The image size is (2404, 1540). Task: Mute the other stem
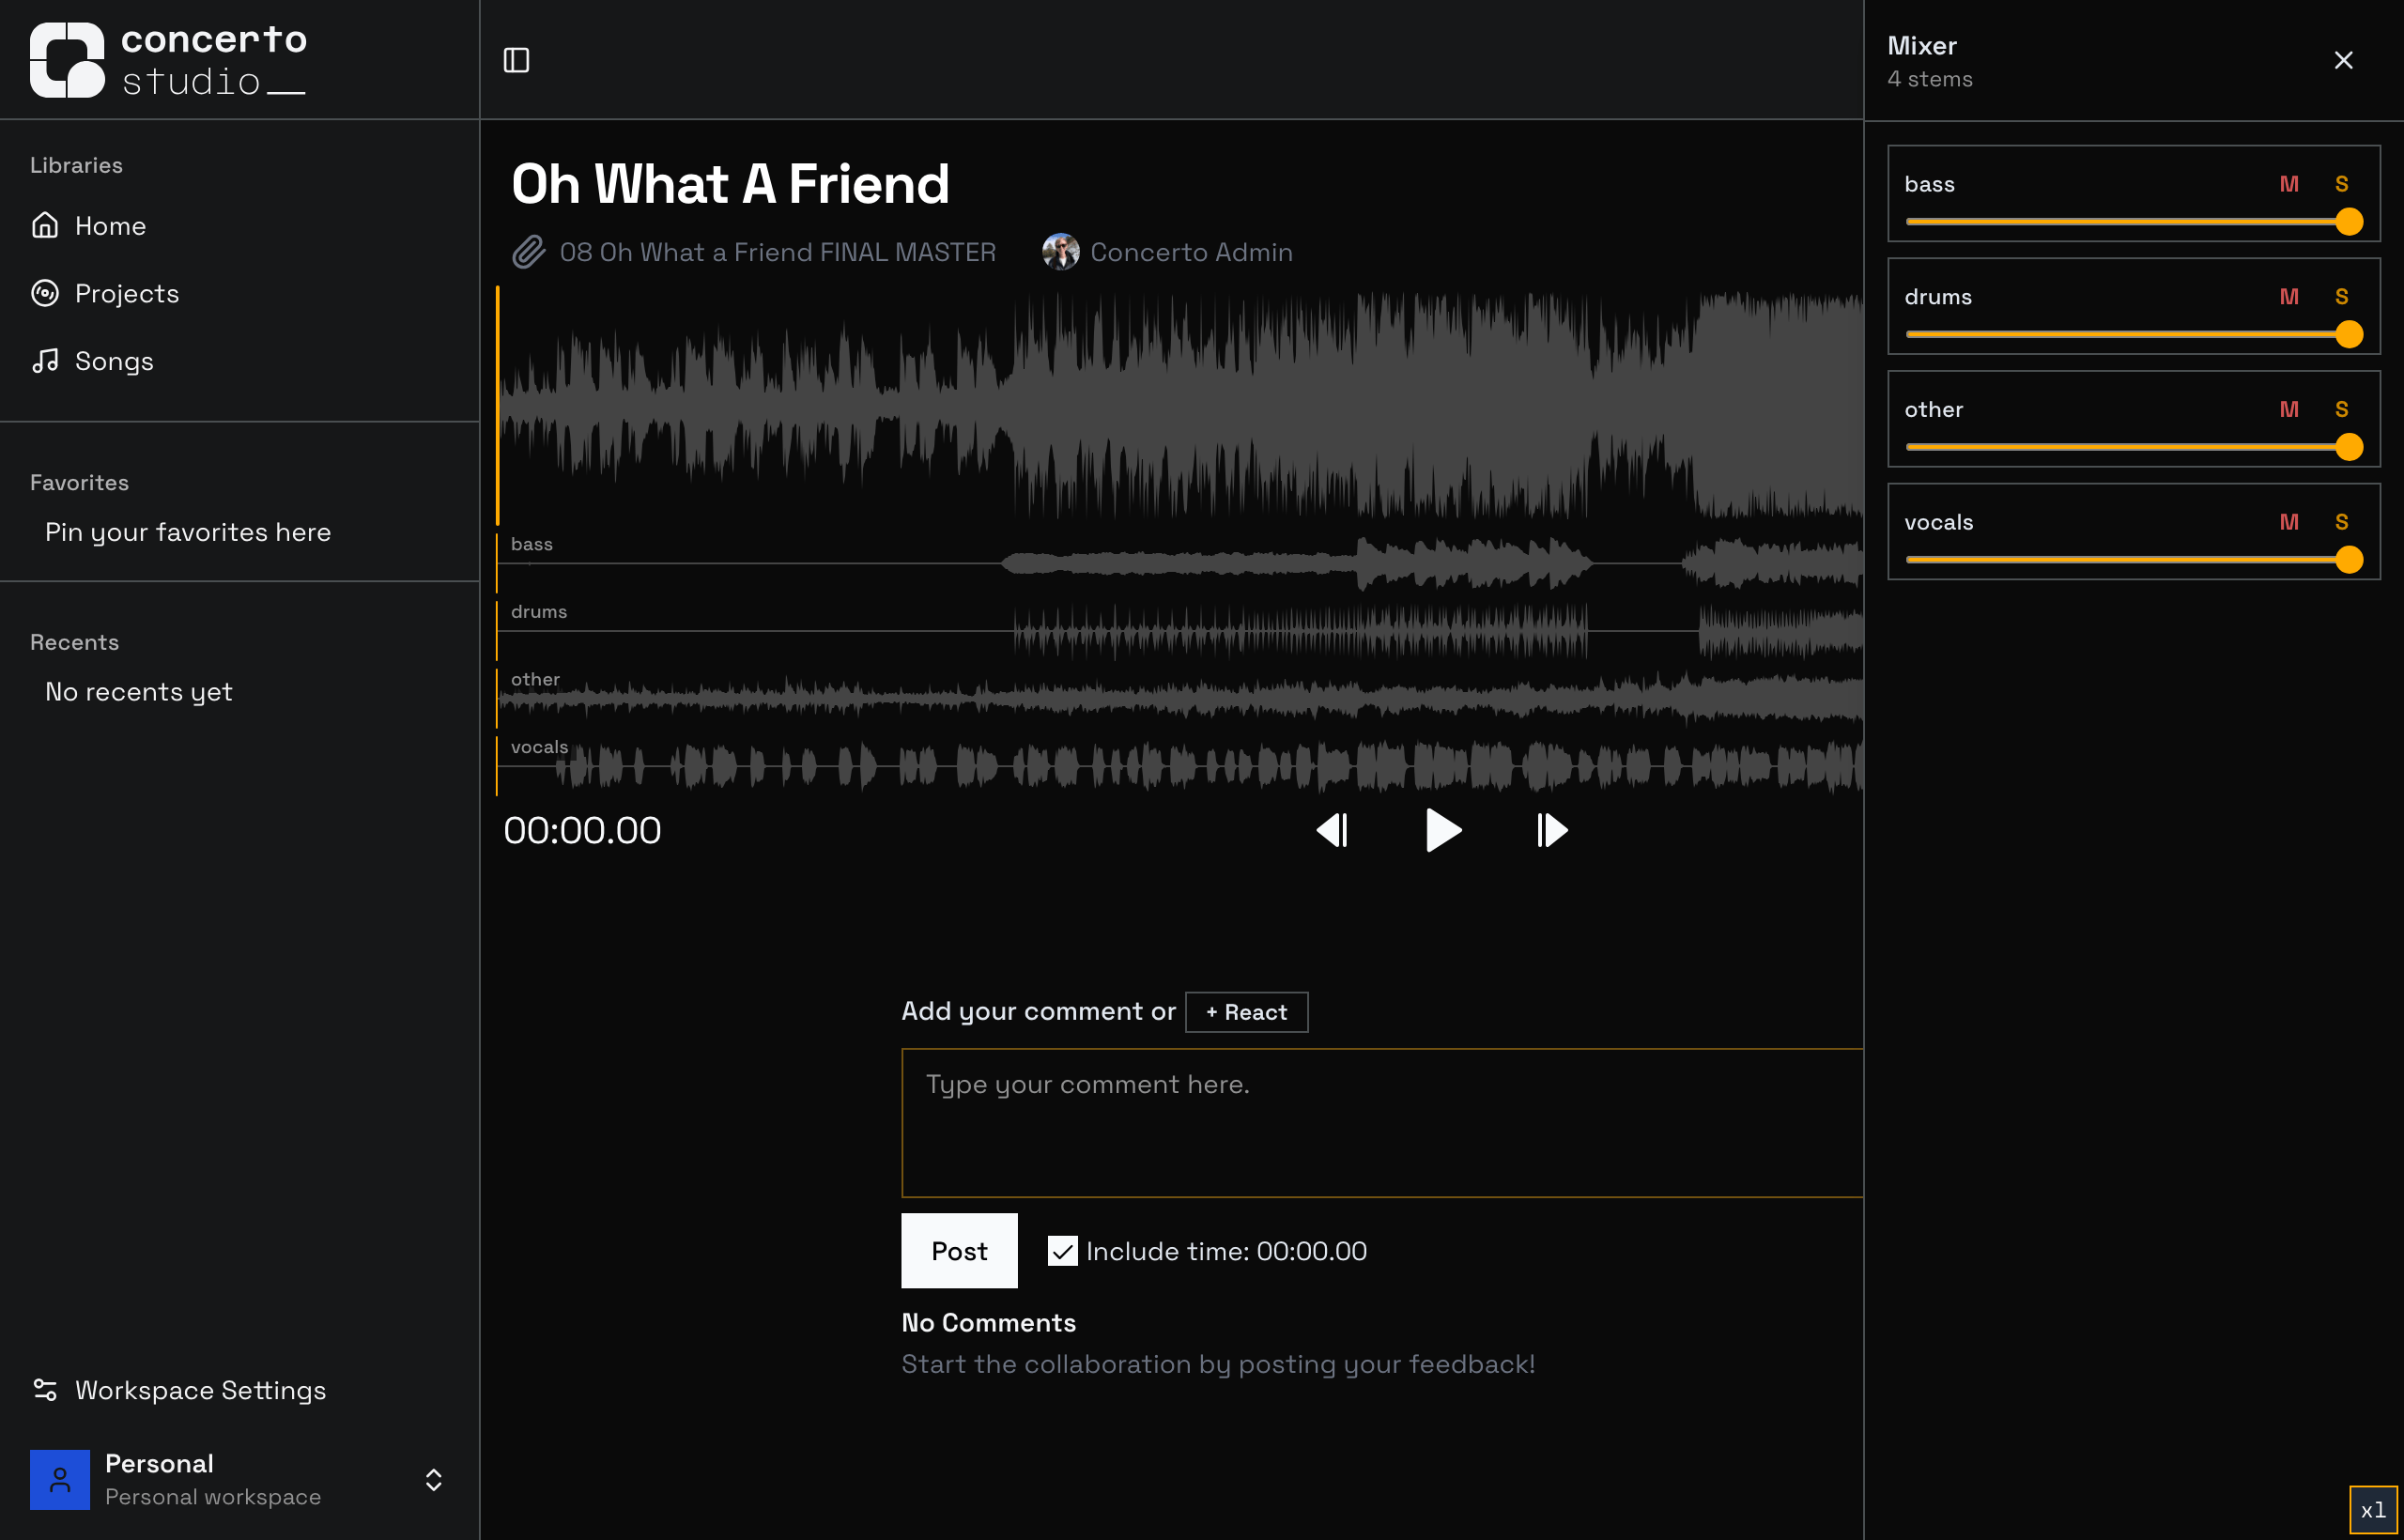2289,409
